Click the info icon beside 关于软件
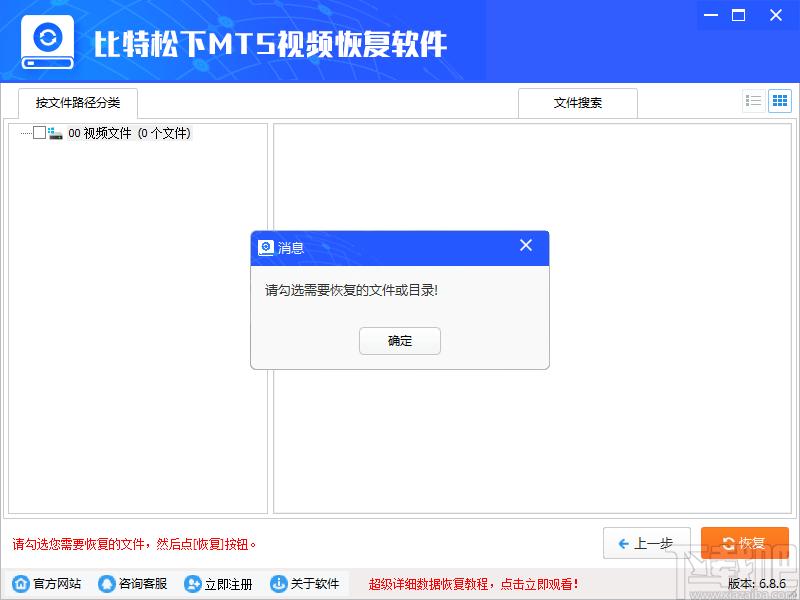 tap(279, 584)
